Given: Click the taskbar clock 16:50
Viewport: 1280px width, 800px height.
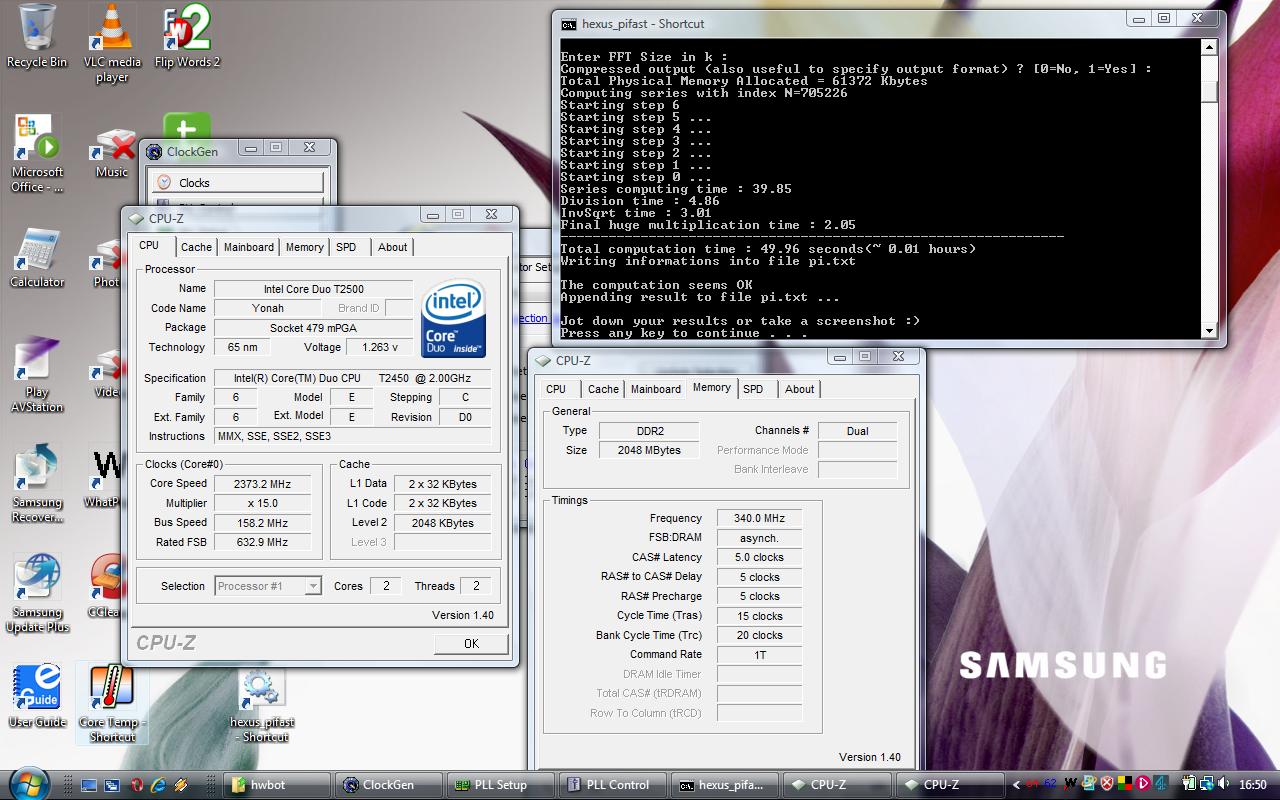Looking at the screenshot, I should click(x=1252, y=785).
